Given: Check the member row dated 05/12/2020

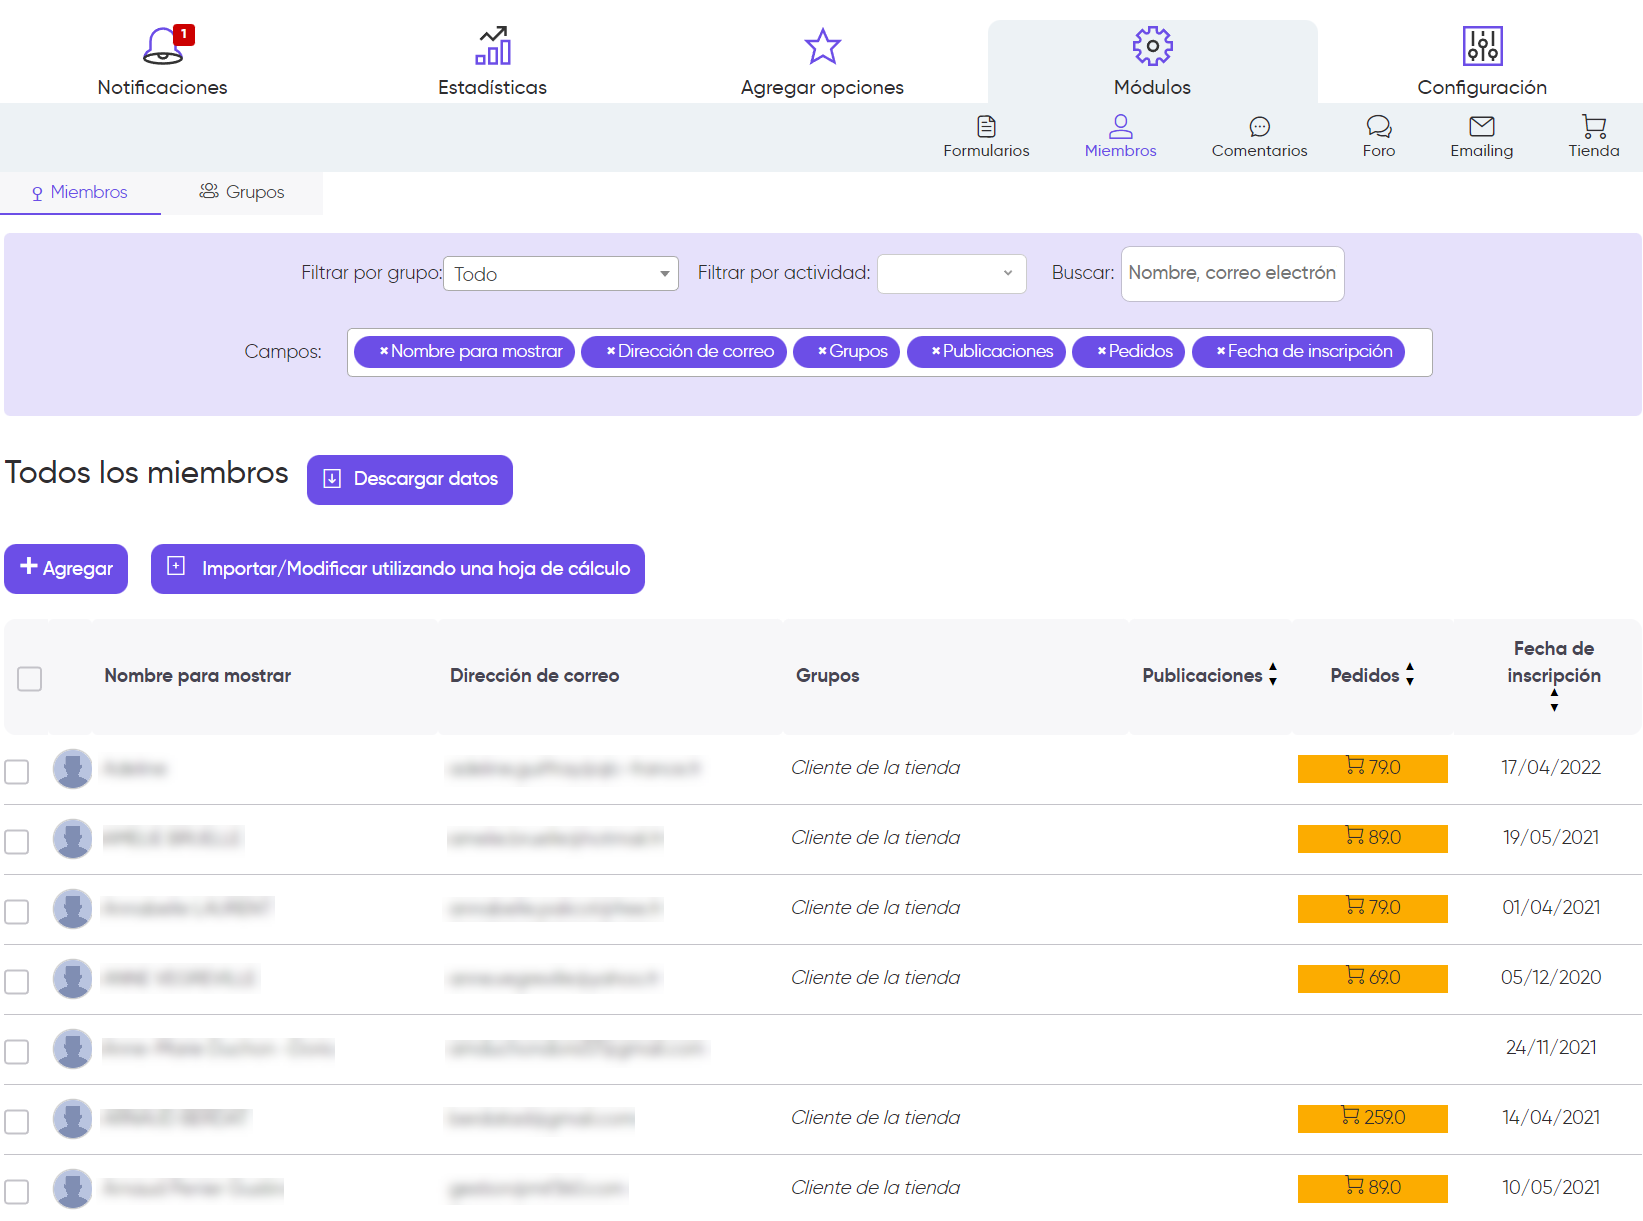Looking at the screenshot, I should [x=17, y=982].
